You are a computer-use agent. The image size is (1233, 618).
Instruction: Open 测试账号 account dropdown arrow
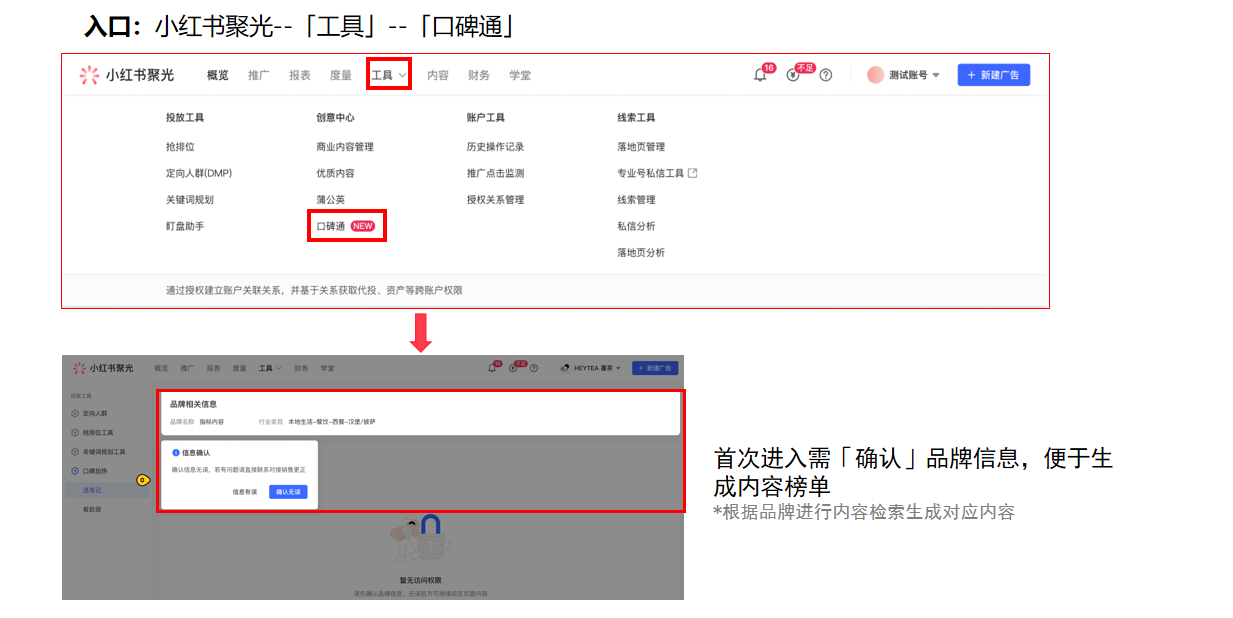click(x=936, y=75)
